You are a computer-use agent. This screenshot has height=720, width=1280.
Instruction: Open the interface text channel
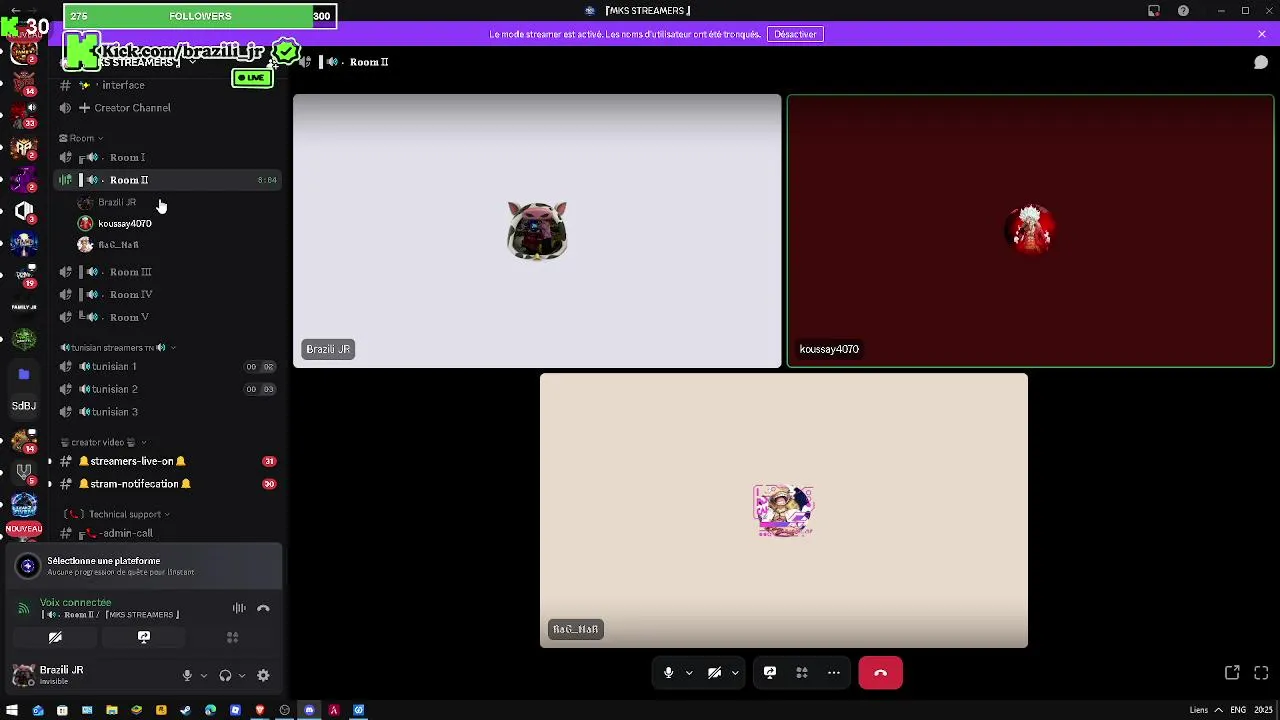166,86
